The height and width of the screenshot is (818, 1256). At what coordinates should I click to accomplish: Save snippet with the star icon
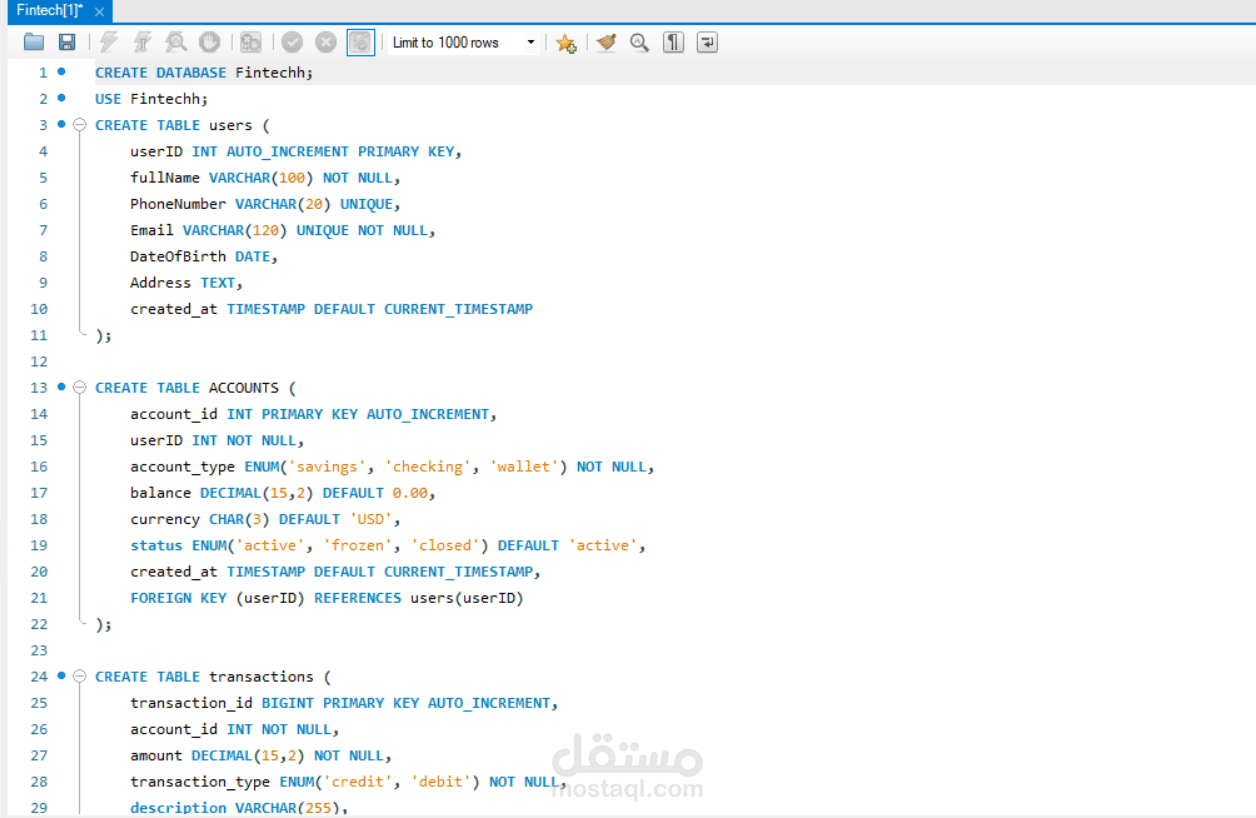(566, 42)
